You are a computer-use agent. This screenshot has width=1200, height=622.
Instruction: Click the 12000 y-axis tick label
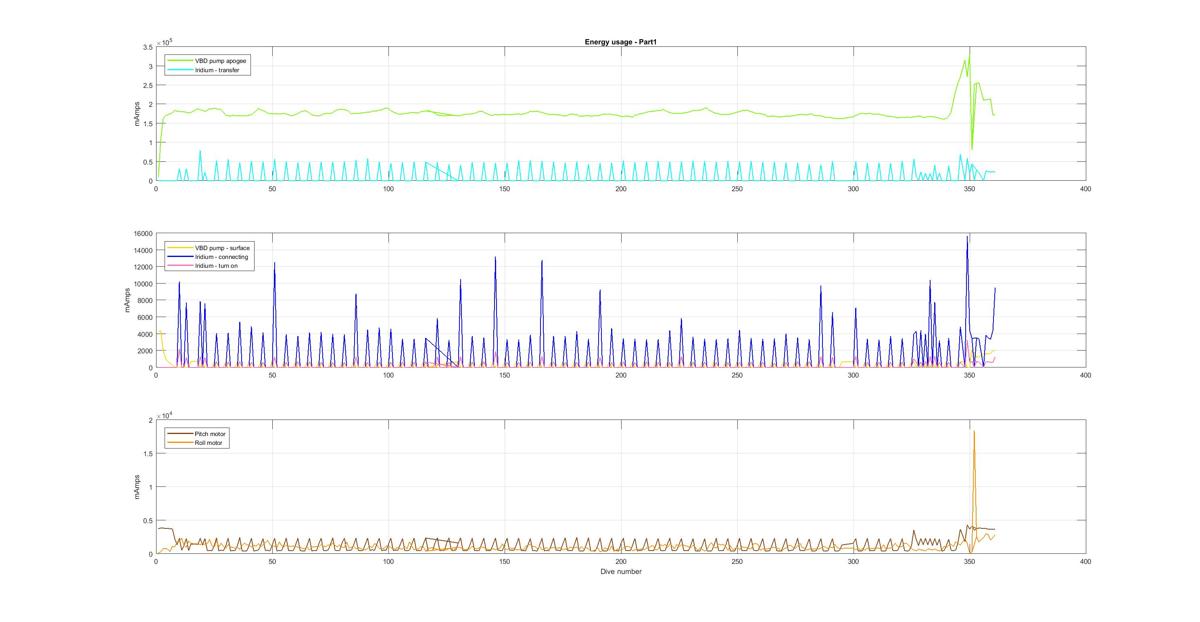(142, 267)
